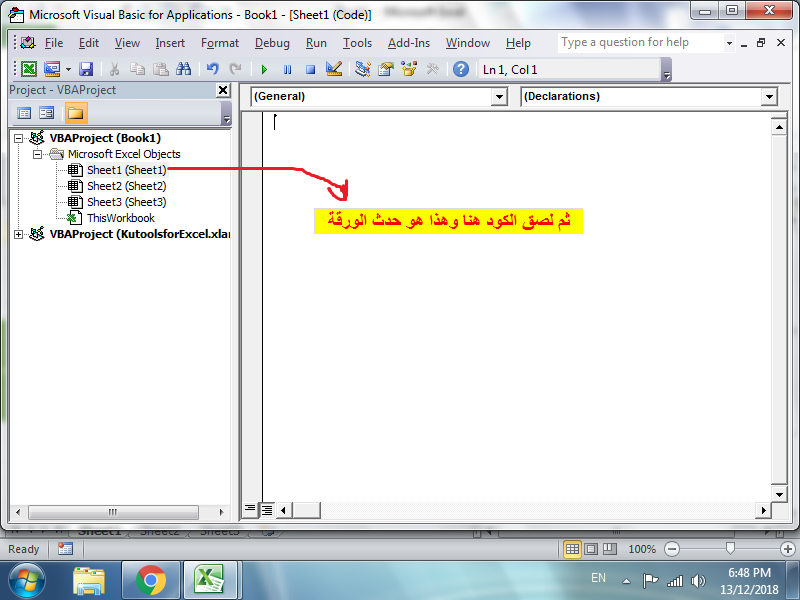Open the Insert menu
Viewport: 800px width, 600px height.
point(170,43)
